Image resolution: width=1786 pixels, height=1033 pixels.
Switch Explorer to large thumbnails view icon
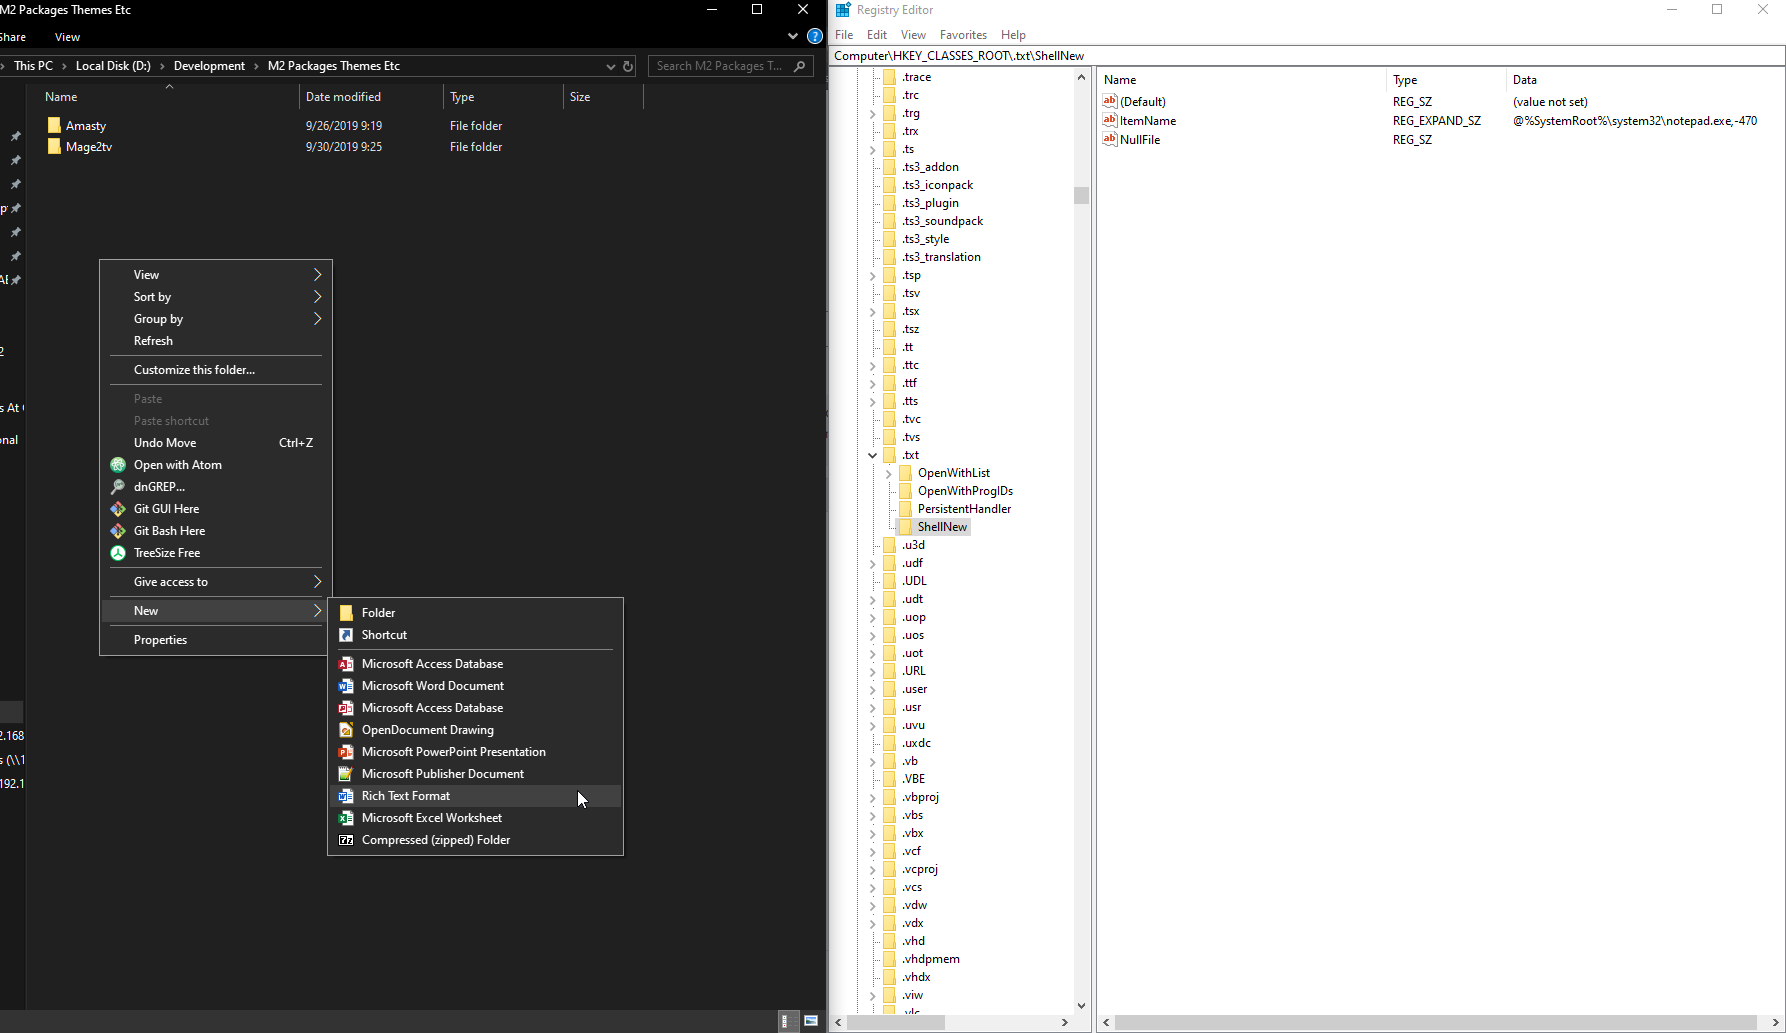pyautogui.click(x=811, y=1021)
